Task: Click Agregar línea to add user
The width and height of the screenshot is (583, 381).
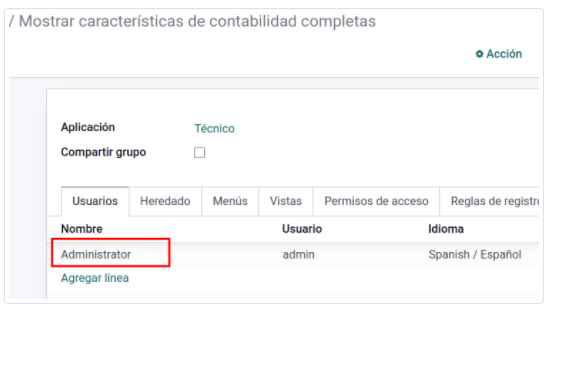Action: (x=95, y=278)
